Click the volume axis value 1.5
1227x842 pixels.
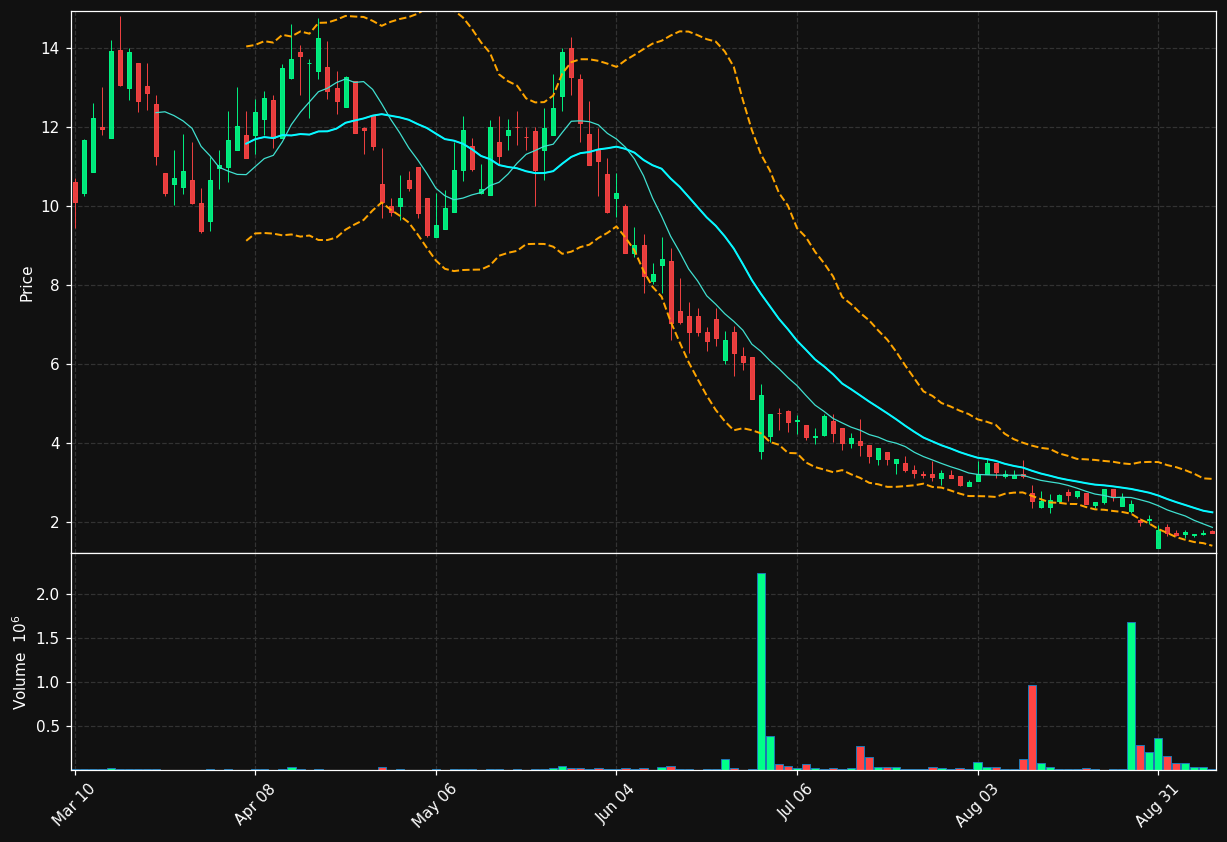[x=49, y=639]
